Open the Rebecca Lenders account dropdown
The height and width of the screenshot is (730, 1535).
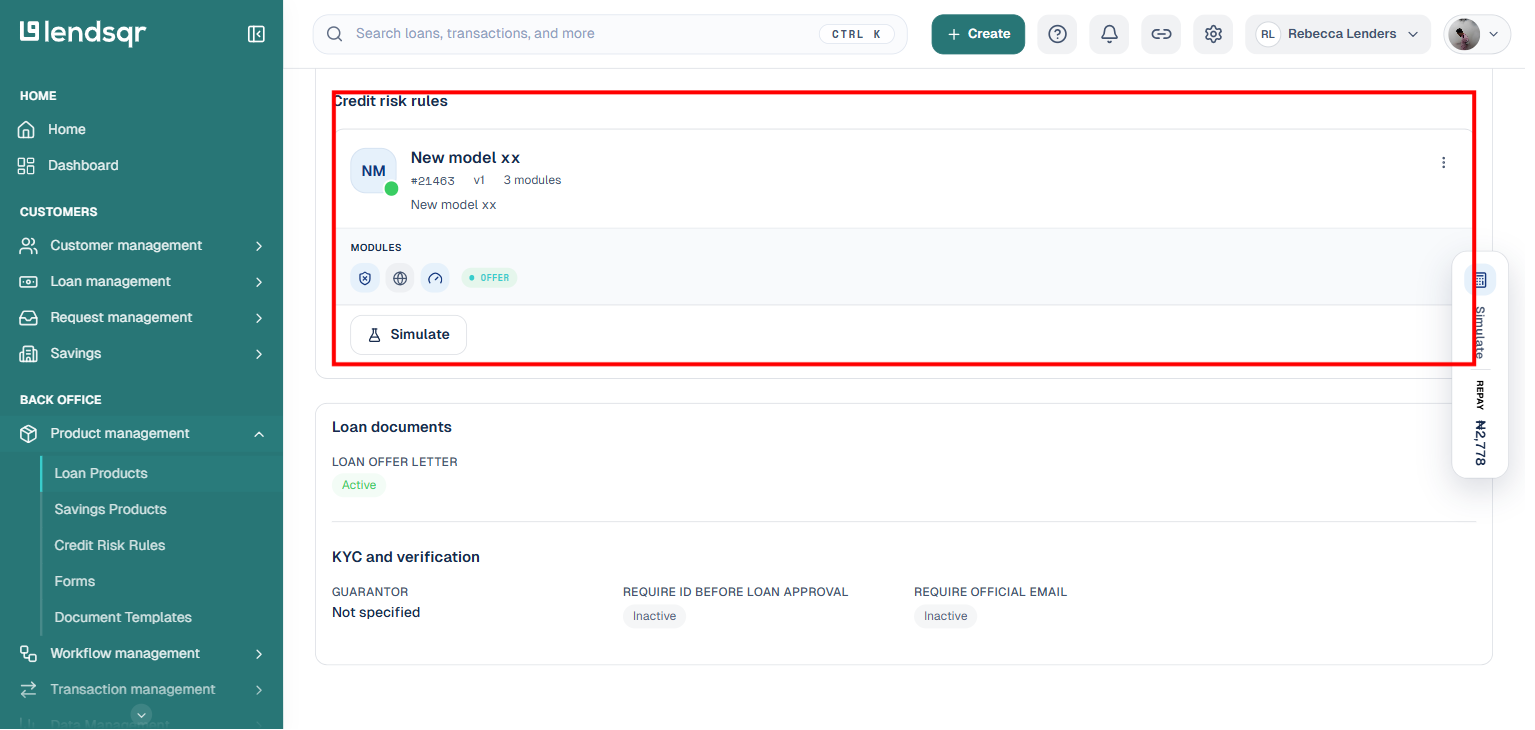[1338, 34]
